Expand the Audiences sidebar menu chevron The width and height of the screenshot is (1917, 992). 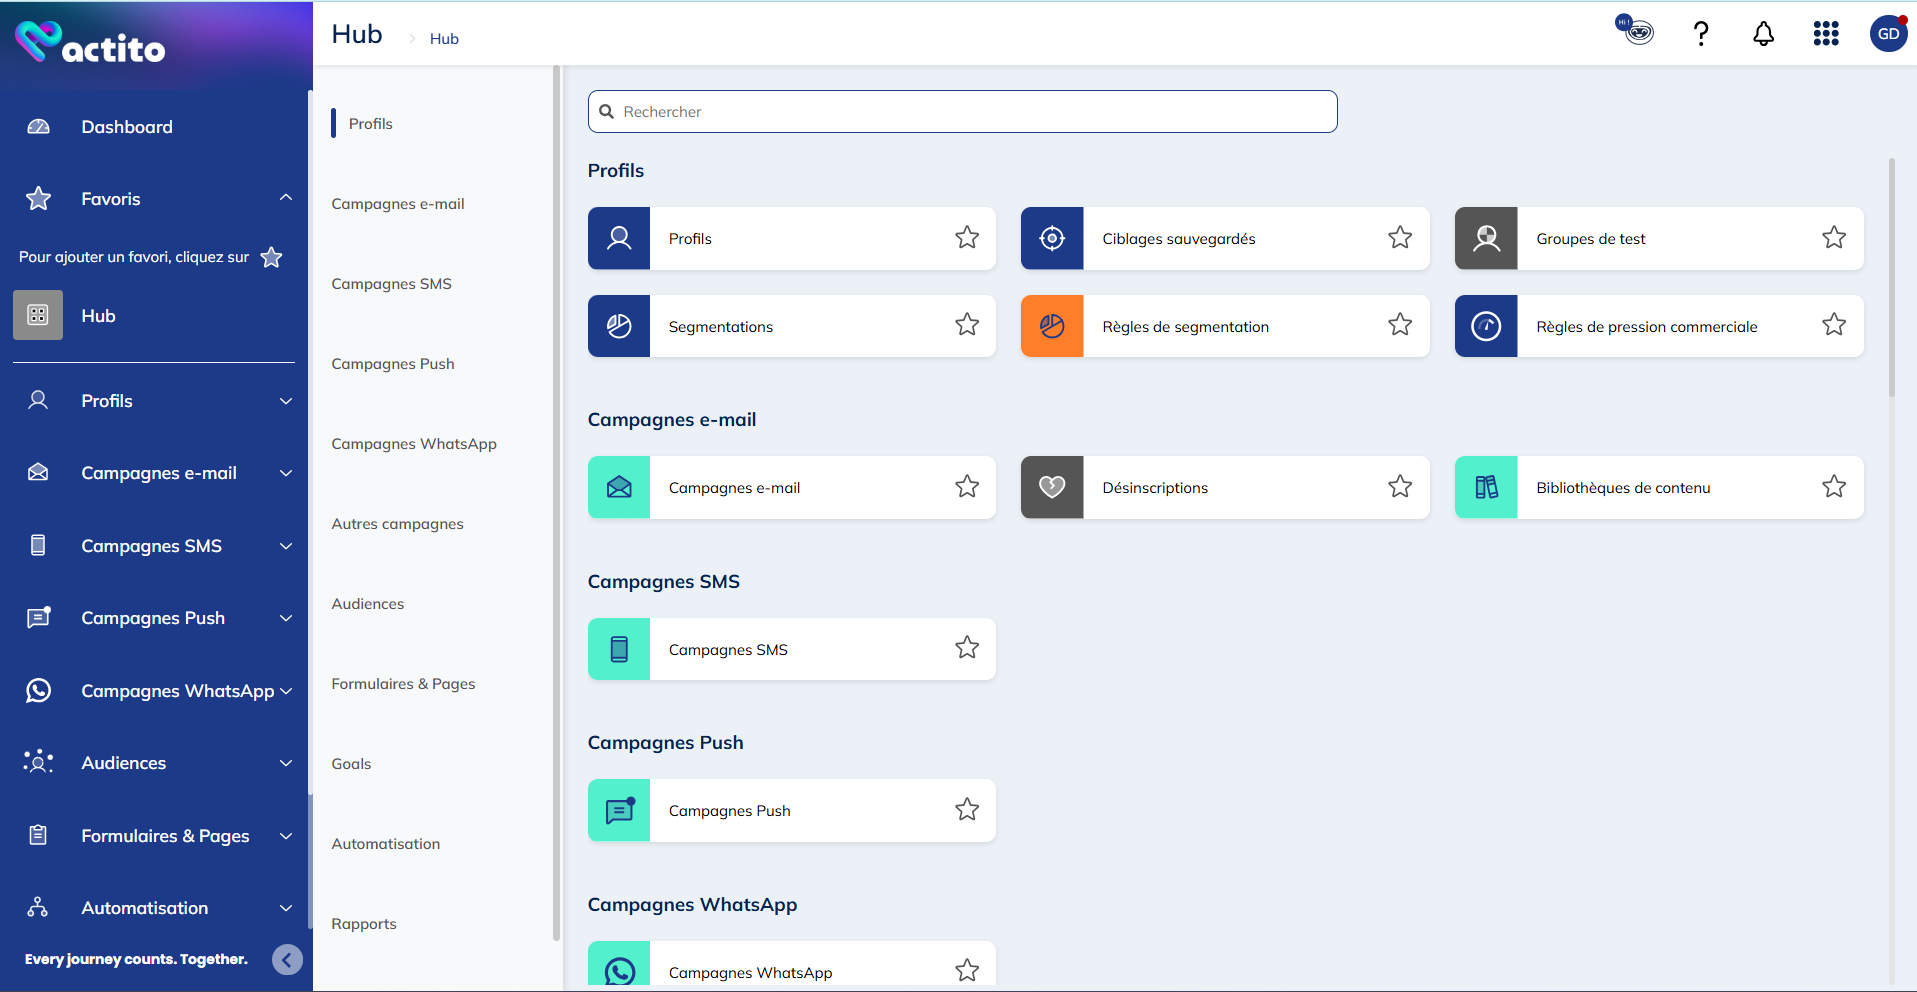(286, 763)
